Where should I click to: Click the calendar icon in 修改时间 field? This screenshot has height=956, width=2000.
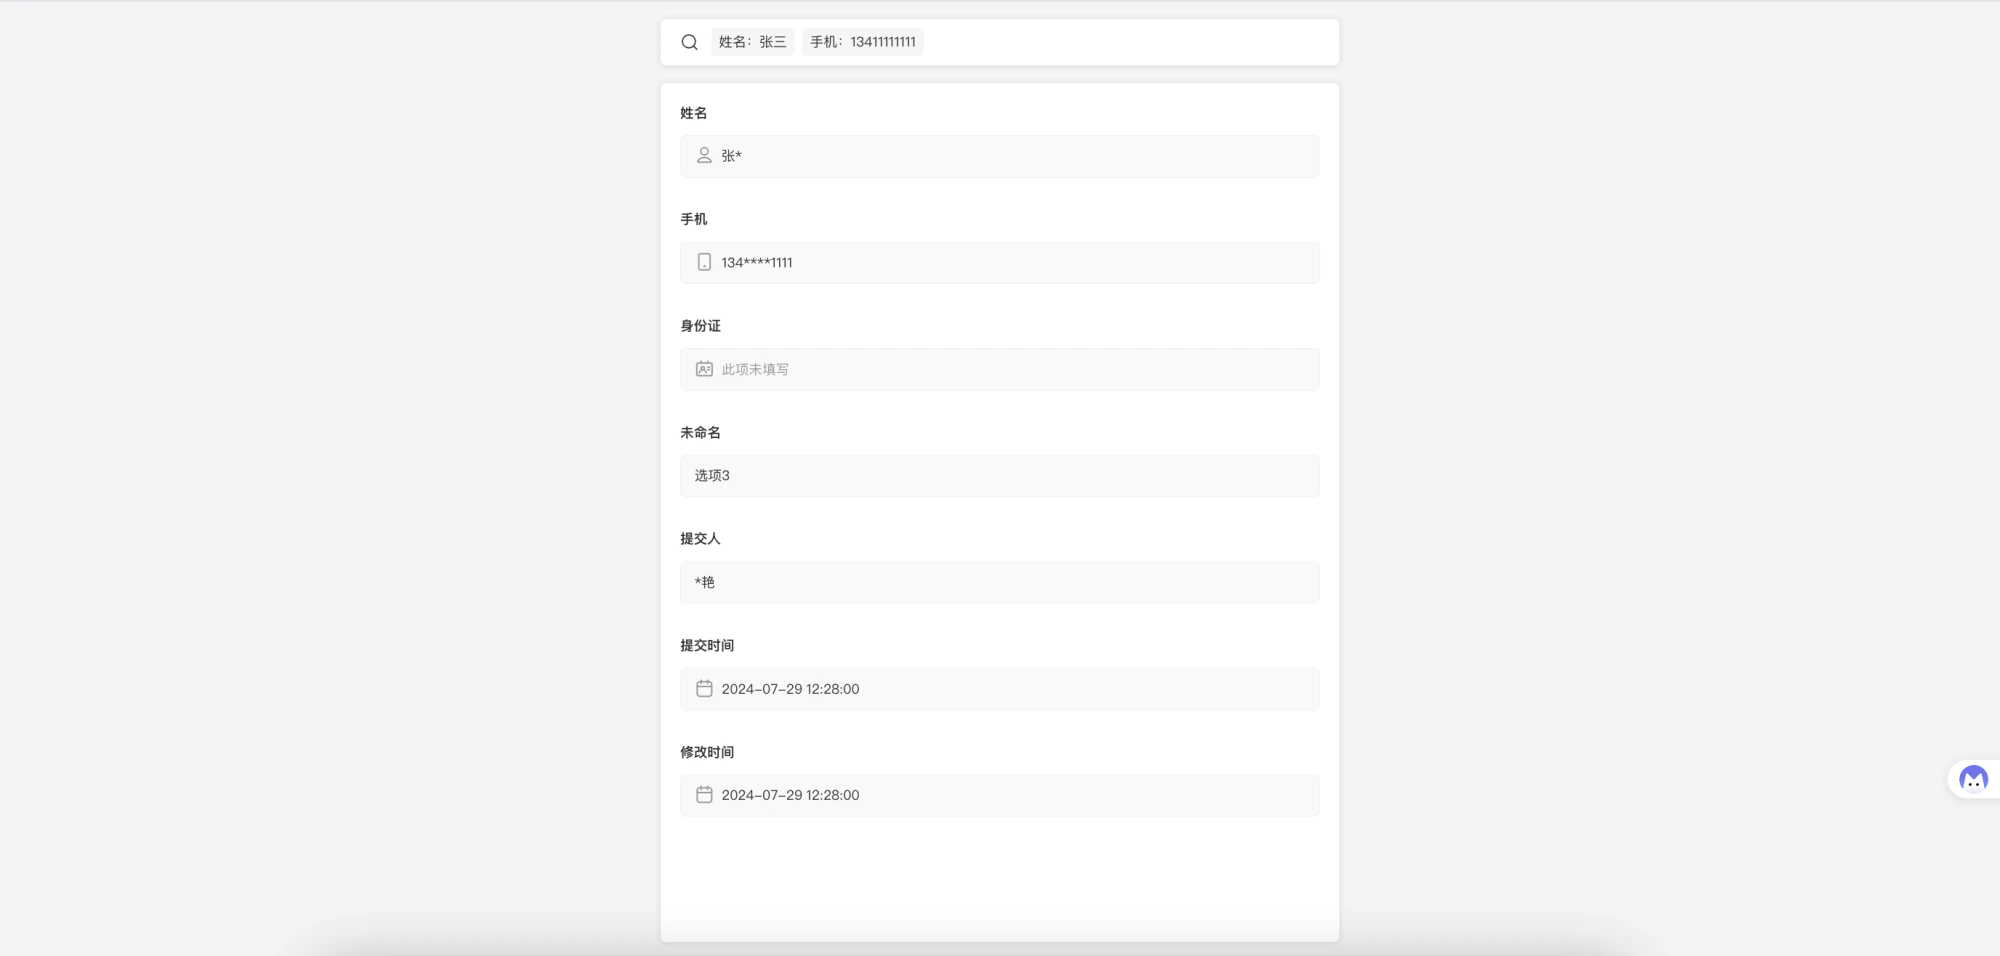coord(704,795)
